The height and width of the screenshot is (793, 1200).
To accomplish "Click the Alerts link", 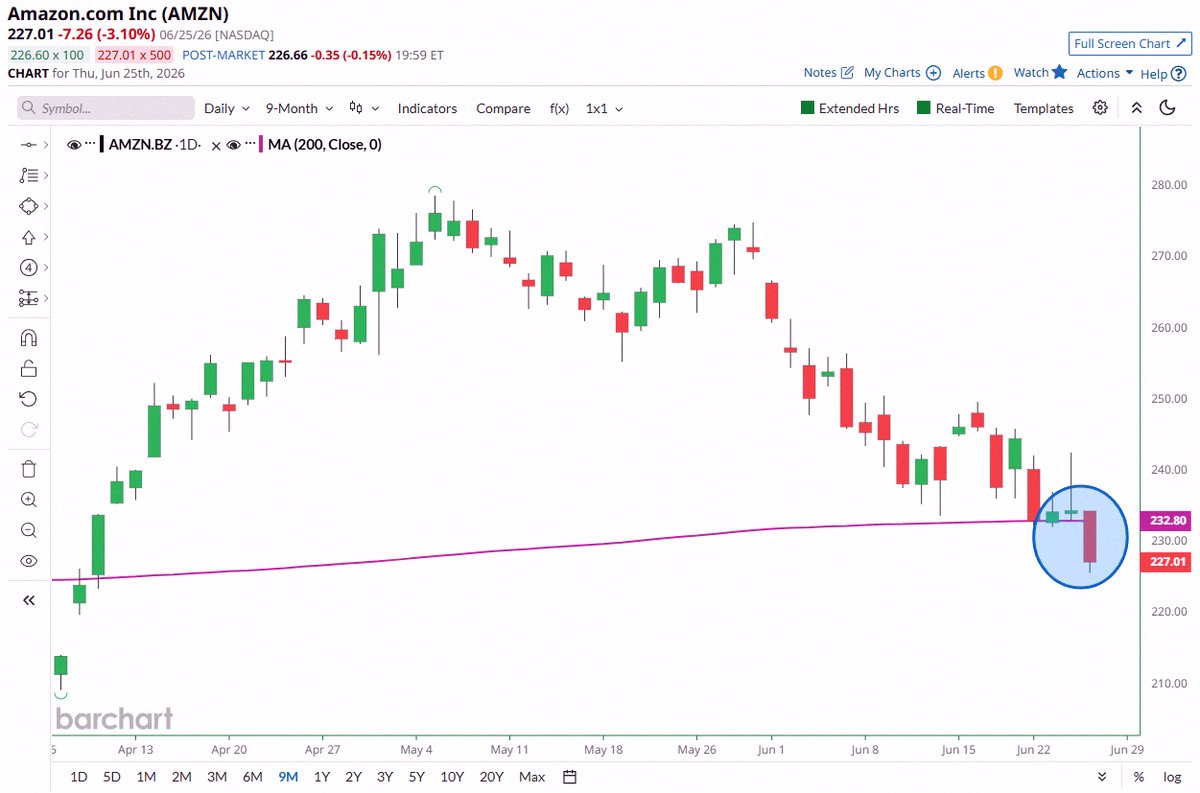I will point(968,73).
